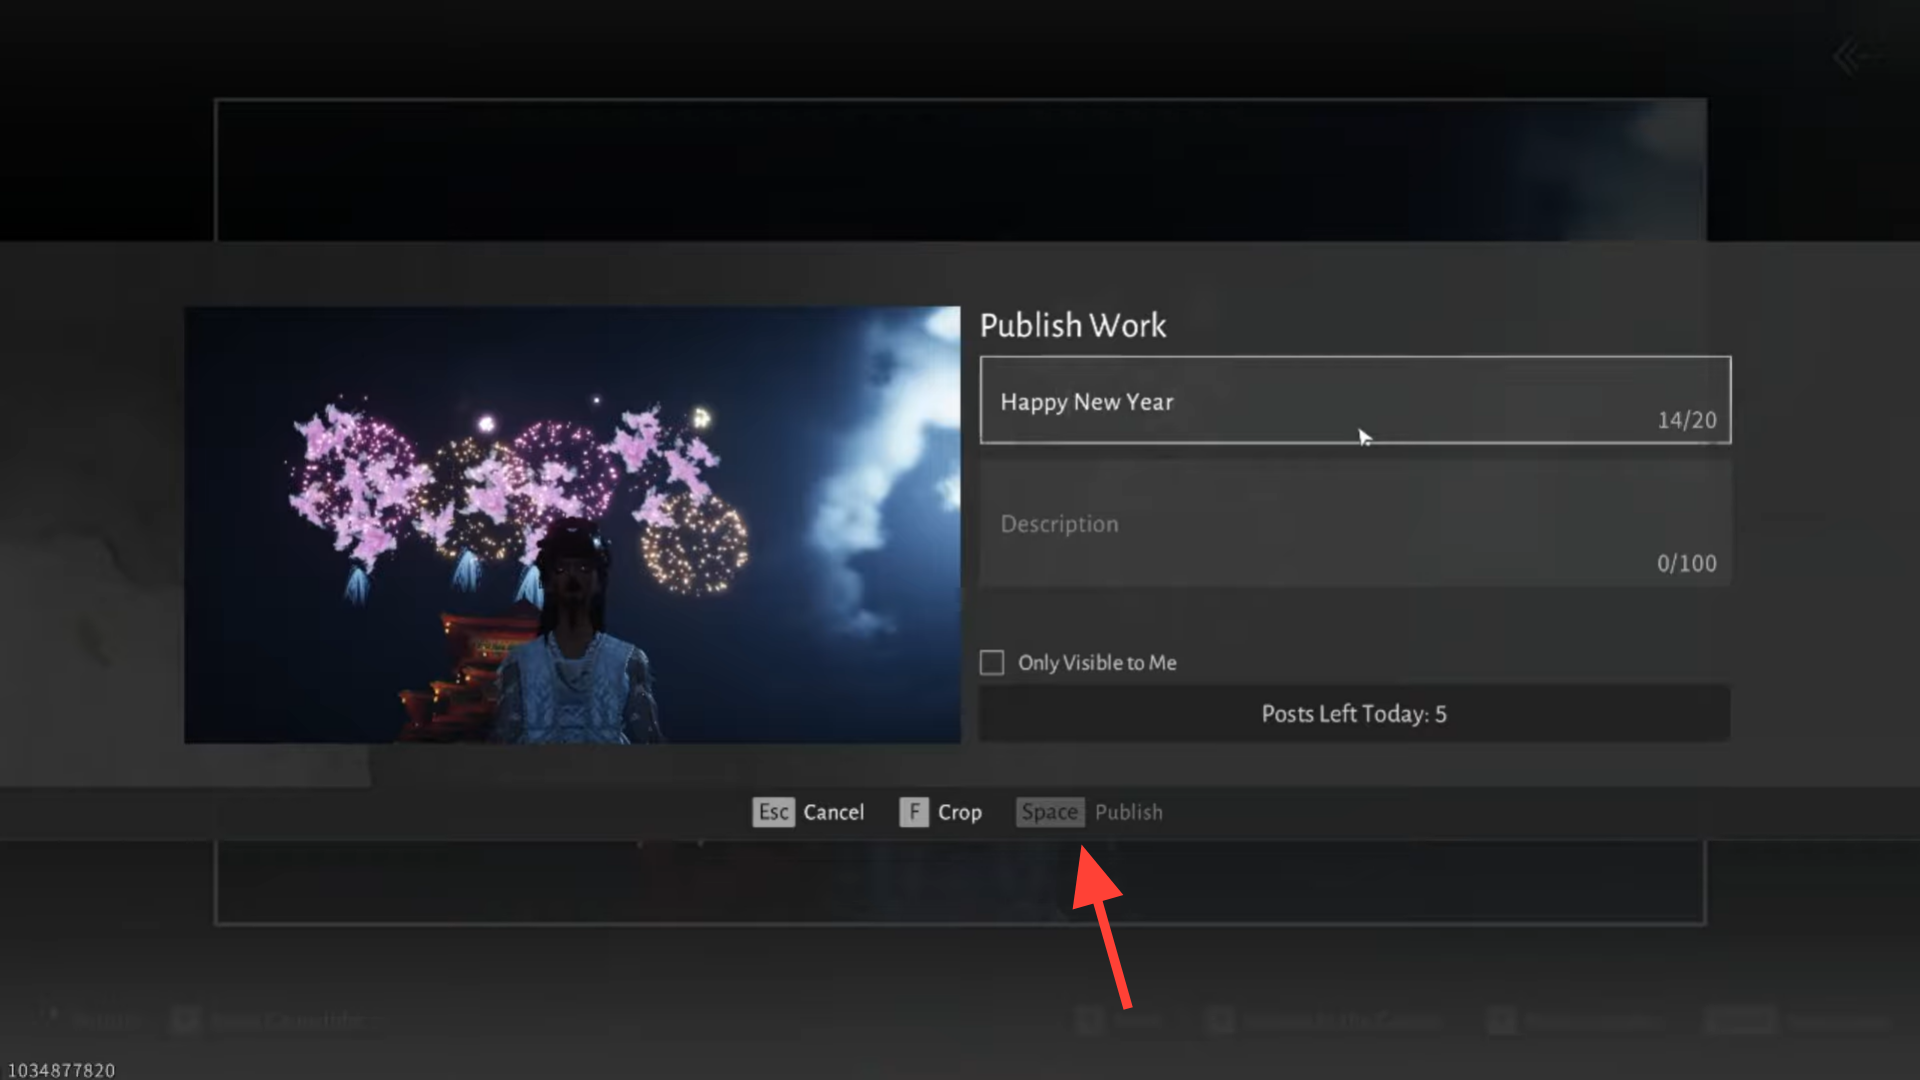Click the Publish label
Image resolution: width=1920 pixels, height=1080 pixels.
point(1128,812)
